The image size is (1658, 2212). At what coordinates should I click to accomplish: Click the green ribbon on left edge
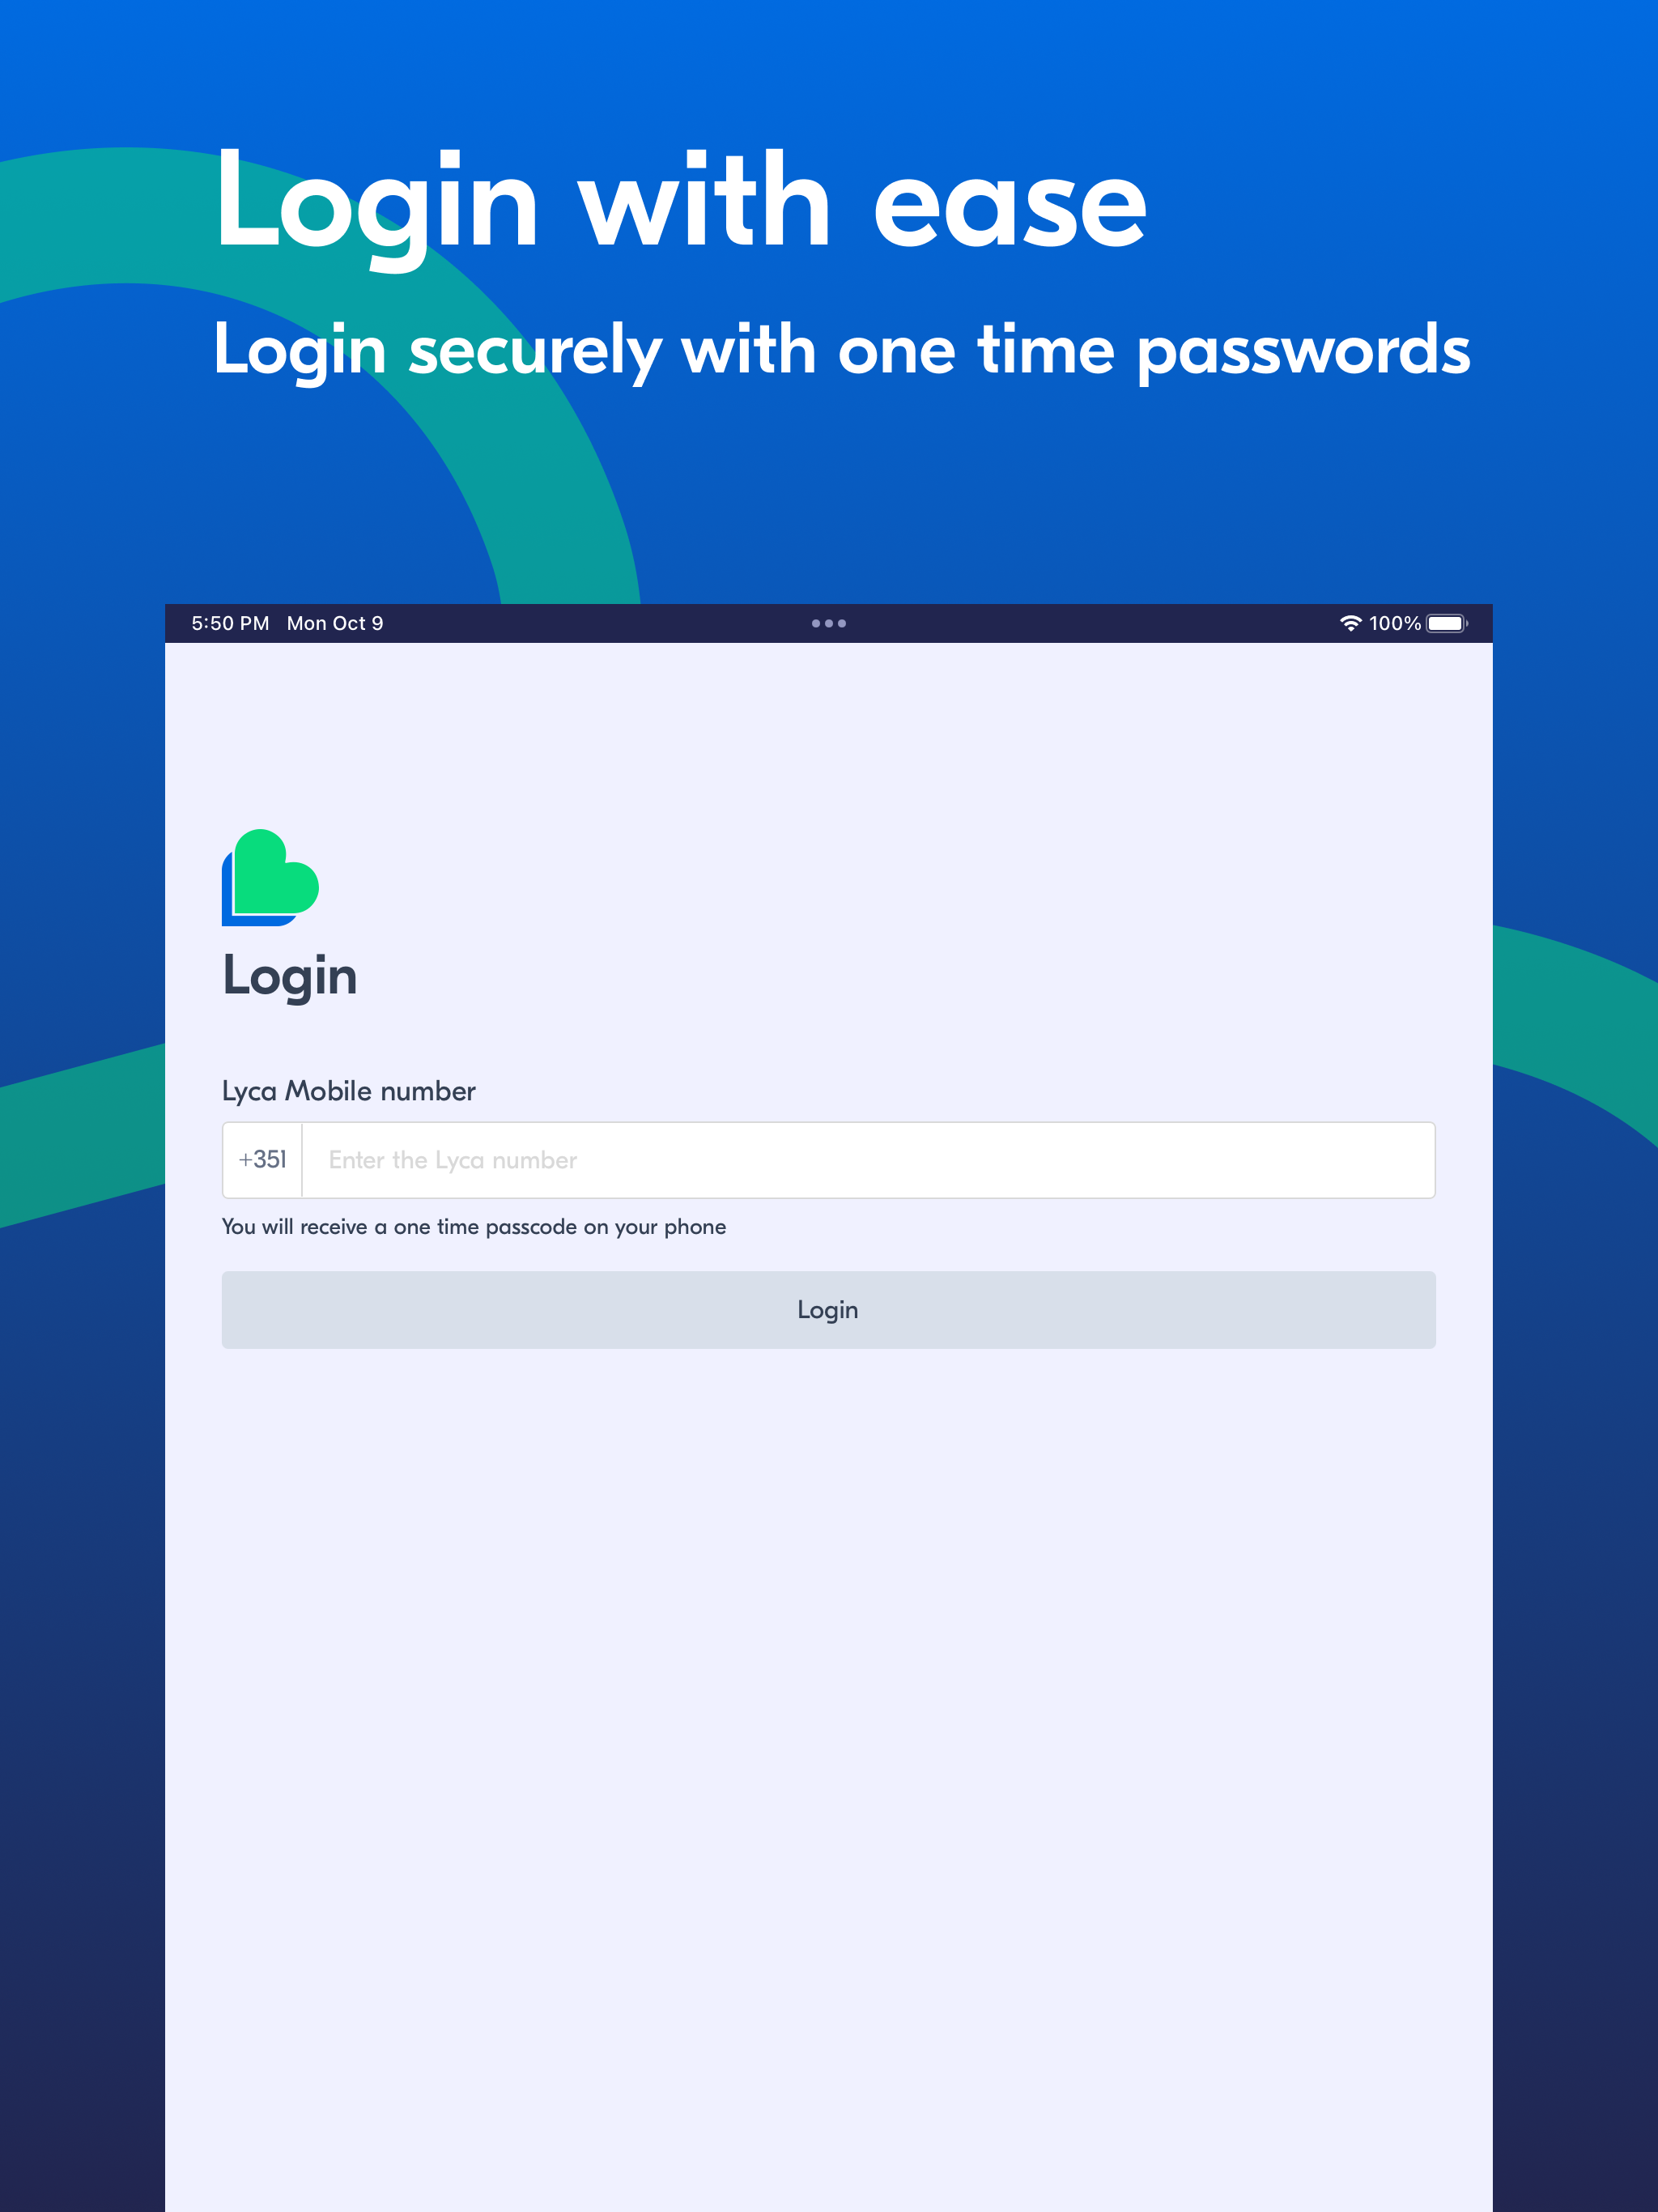pyautogui.click(x=82, y=1136)
